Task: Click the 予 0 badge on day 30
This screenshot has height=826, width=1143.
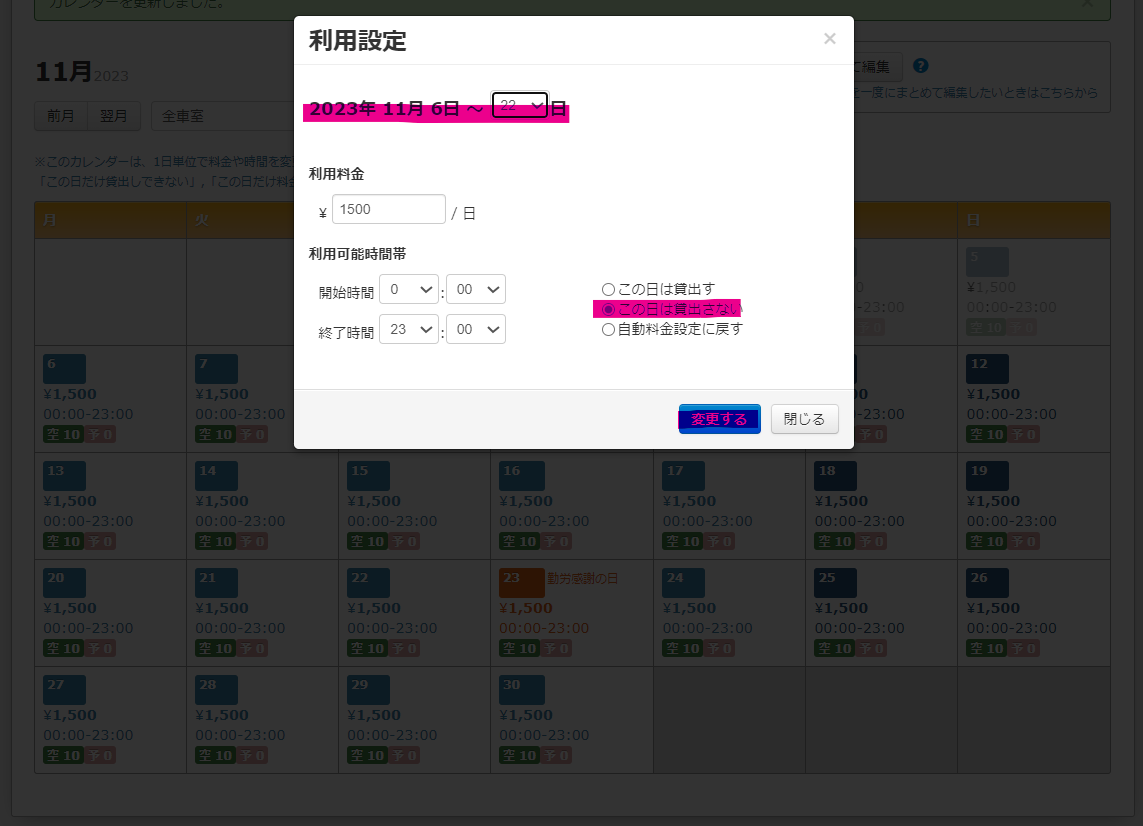Action: tap(555, 756)
